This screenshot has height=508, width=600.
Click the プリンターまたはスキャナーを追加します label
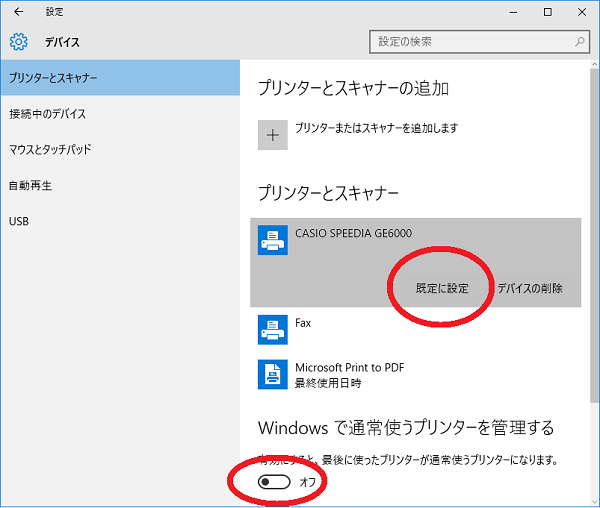pyautogui.click(x=376, y=129)
